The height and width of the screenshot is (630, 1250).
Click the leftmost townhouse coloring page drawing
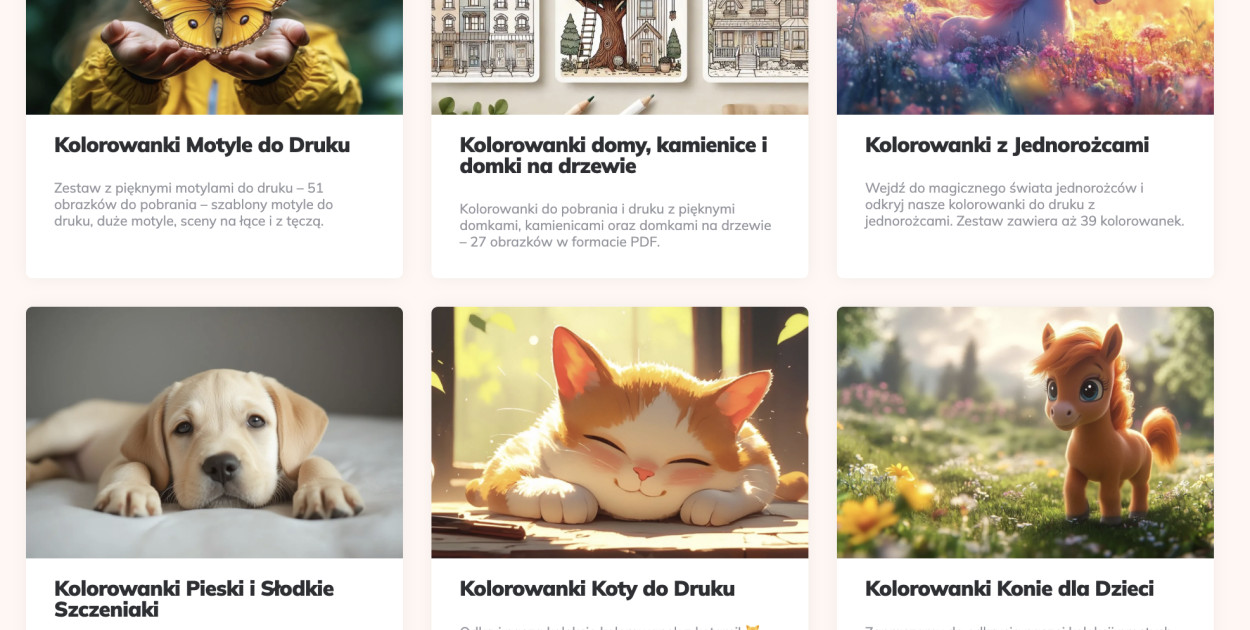point(484,38)
